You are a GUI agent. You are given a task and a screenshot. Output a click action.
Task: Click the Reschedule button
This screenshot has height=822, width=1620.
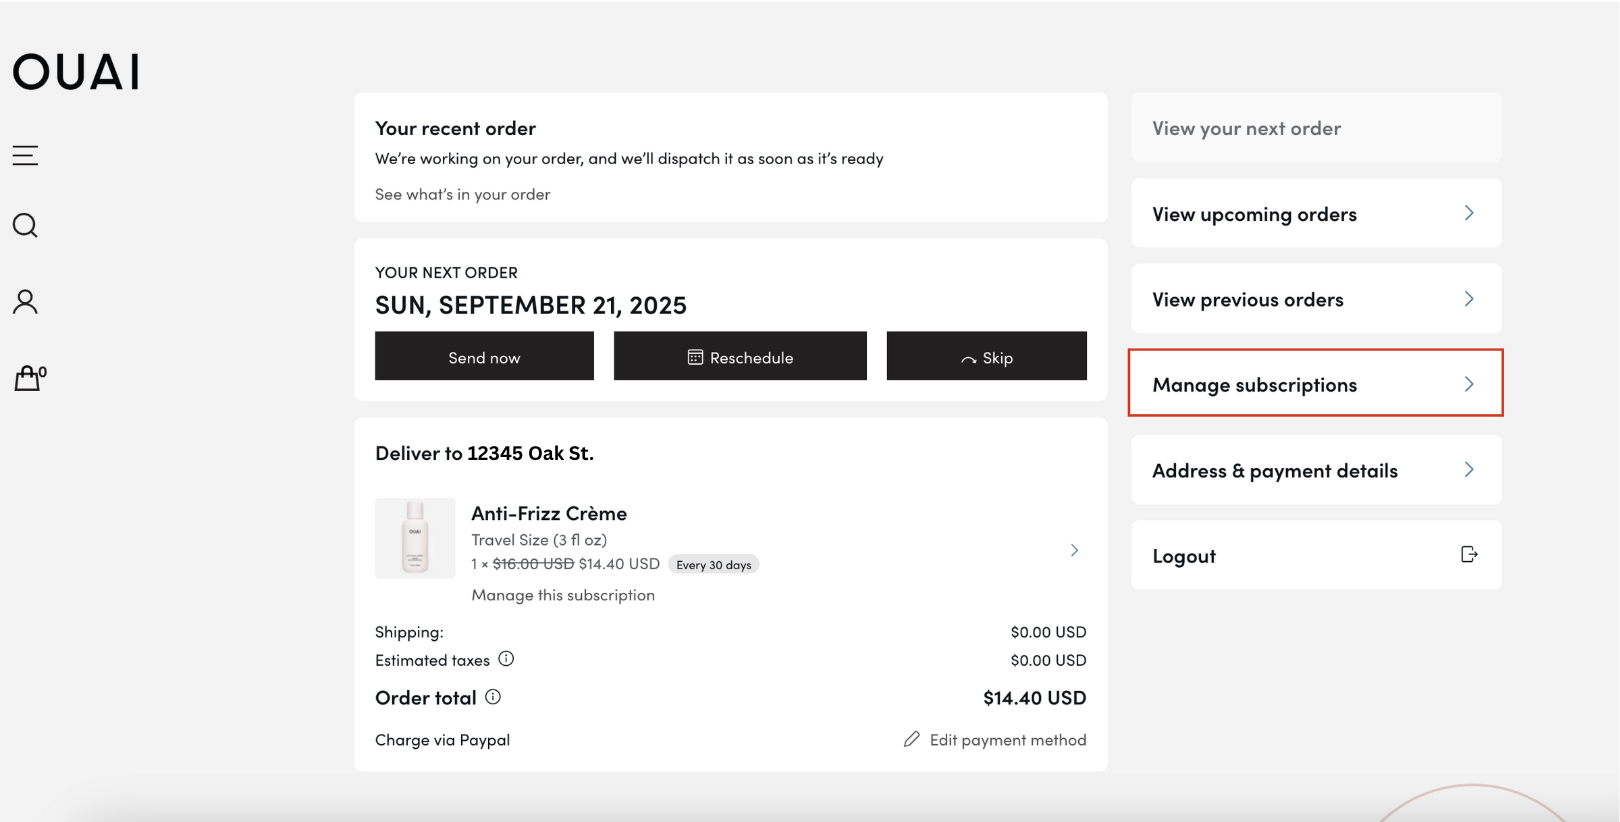(740, 357)
